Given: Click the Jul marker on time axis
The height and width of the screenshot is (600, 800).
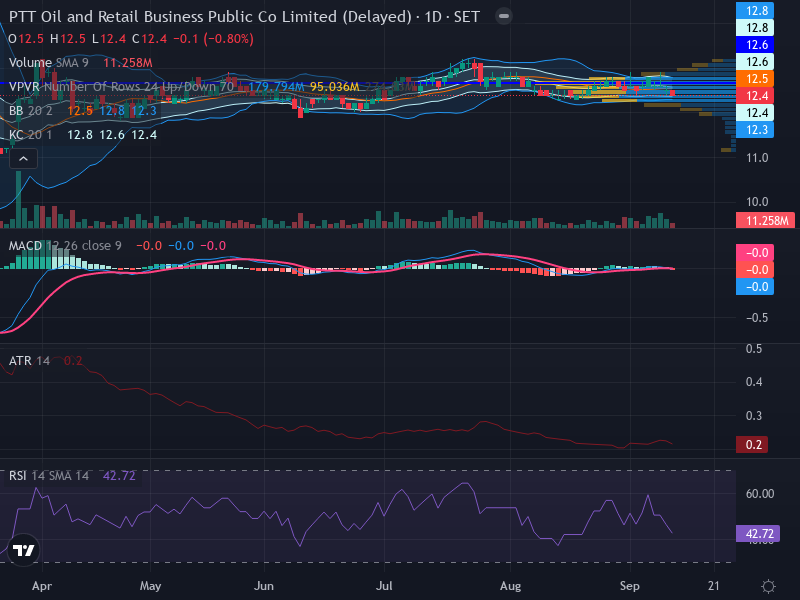Looking at the screenshot, I should pos(384,586).
